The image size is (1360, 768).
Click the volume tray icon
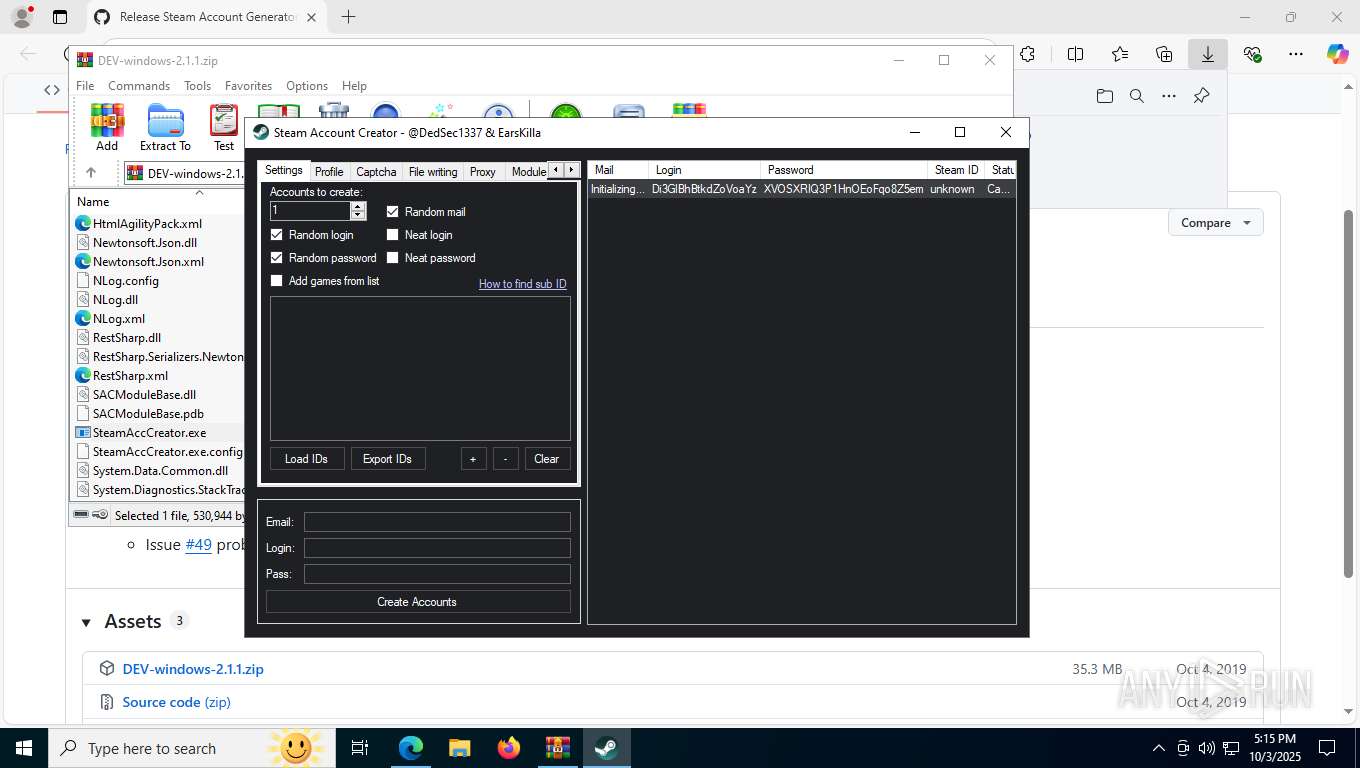(1206, 748)
